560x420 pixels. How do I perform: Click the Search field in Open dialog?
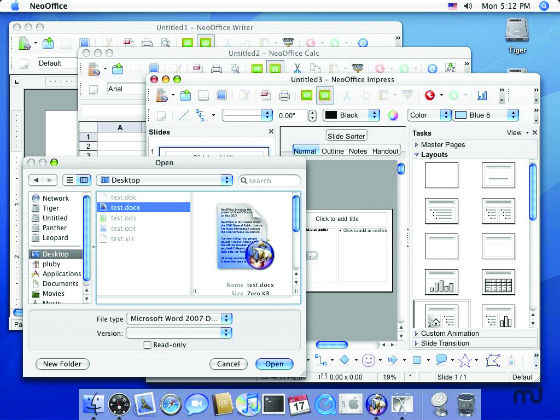pos(269,180)
